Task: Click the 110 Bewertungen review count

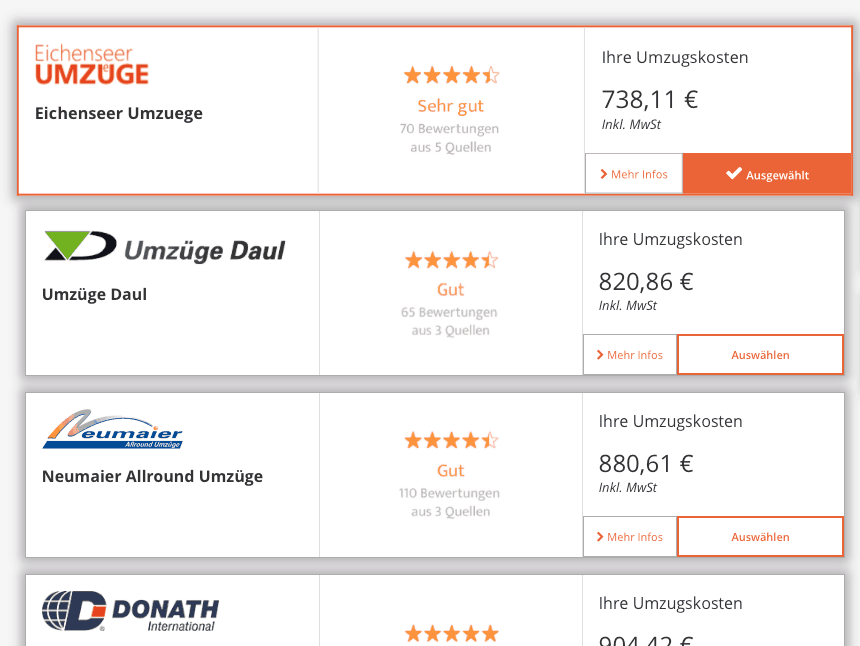Action: click(x=449, y=493)
